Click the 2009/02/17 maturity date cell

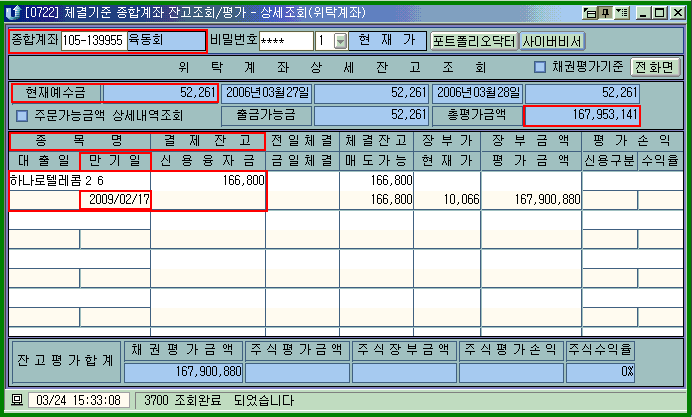(x=115, y=200)
